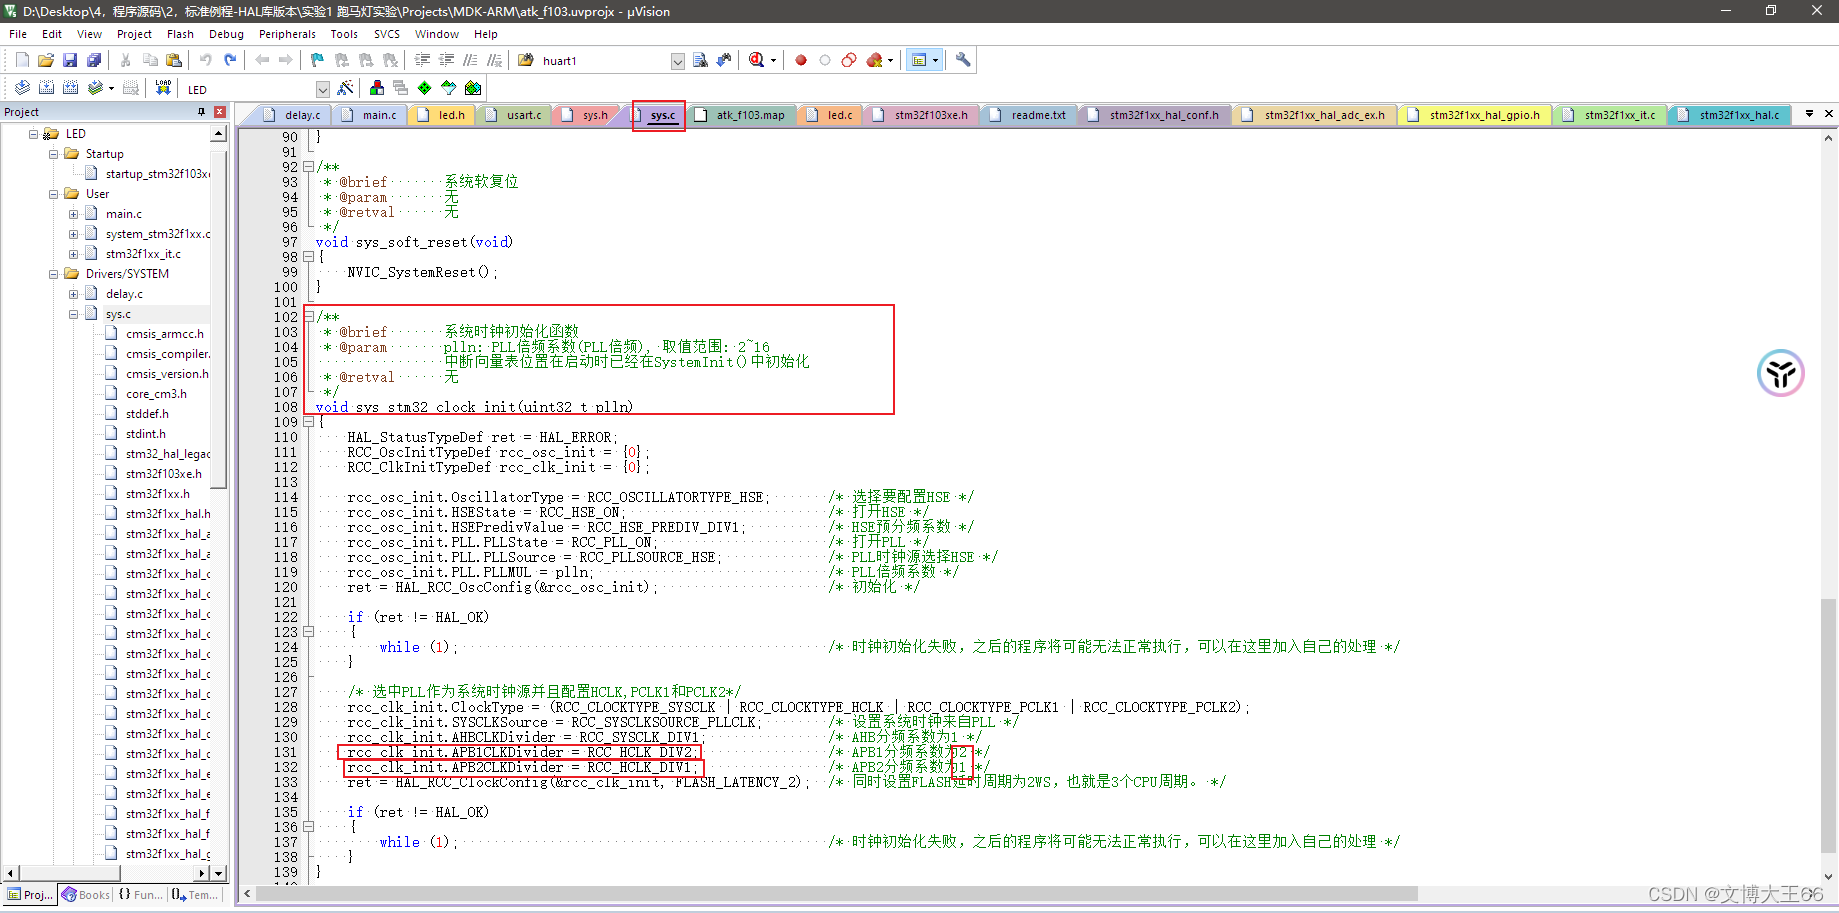1839x913 pixels.
Task: Select core_cm3.h in the Project tree
Action: [156, 394]
